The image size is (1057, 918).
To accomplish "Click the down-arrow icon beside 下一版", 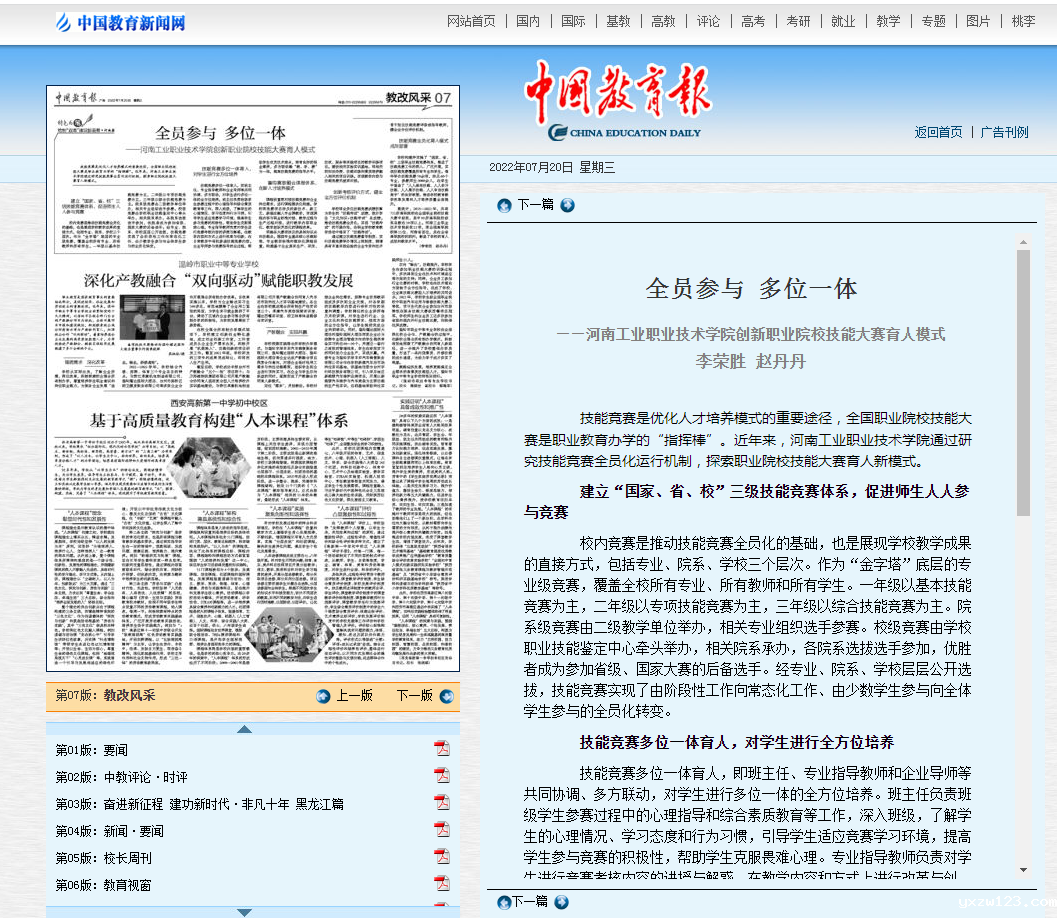I will point(446,695).
